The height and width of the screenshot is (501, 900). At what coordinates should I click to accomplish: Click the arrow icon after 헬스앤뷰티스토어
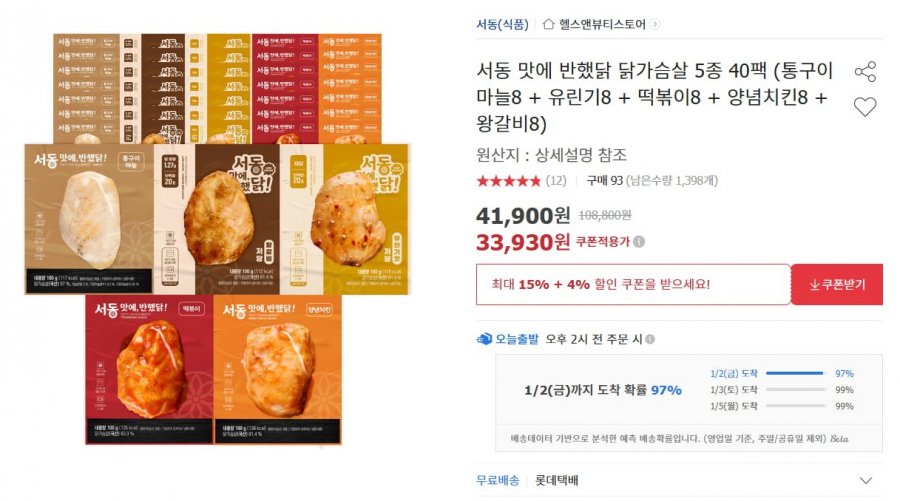click(655, 24)
